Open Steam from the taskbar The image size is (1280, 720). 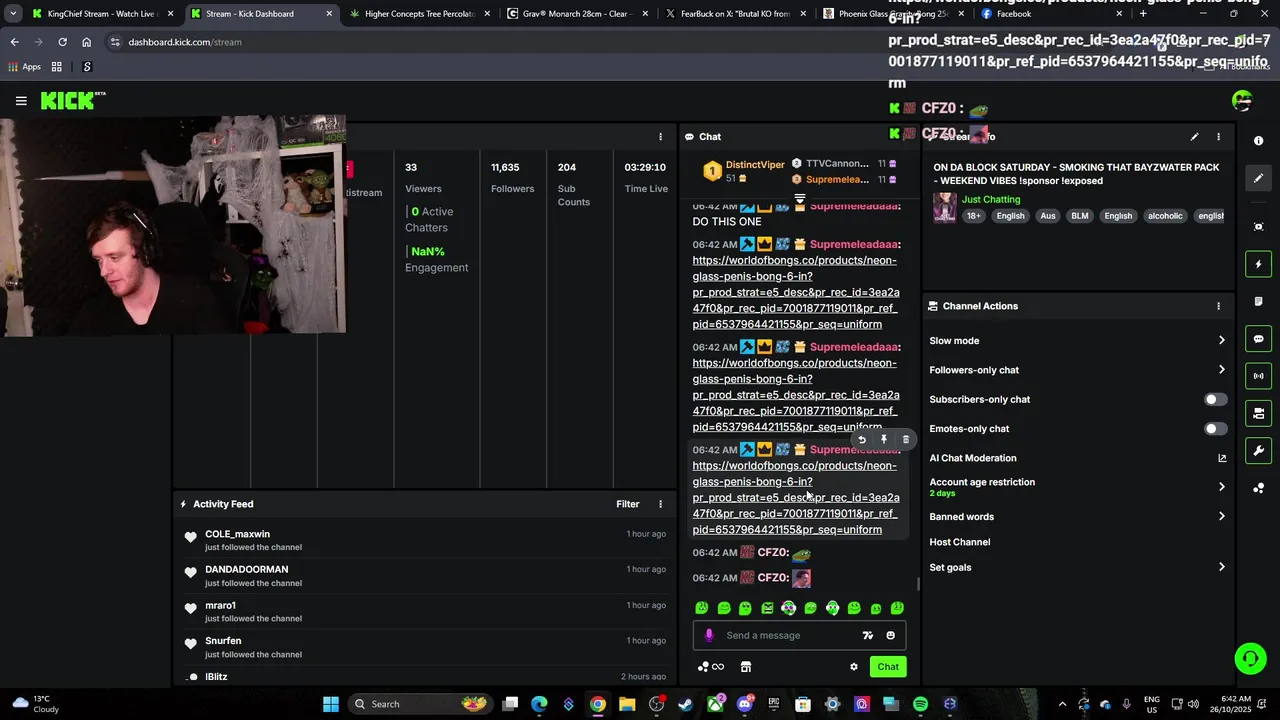[685, 704]
